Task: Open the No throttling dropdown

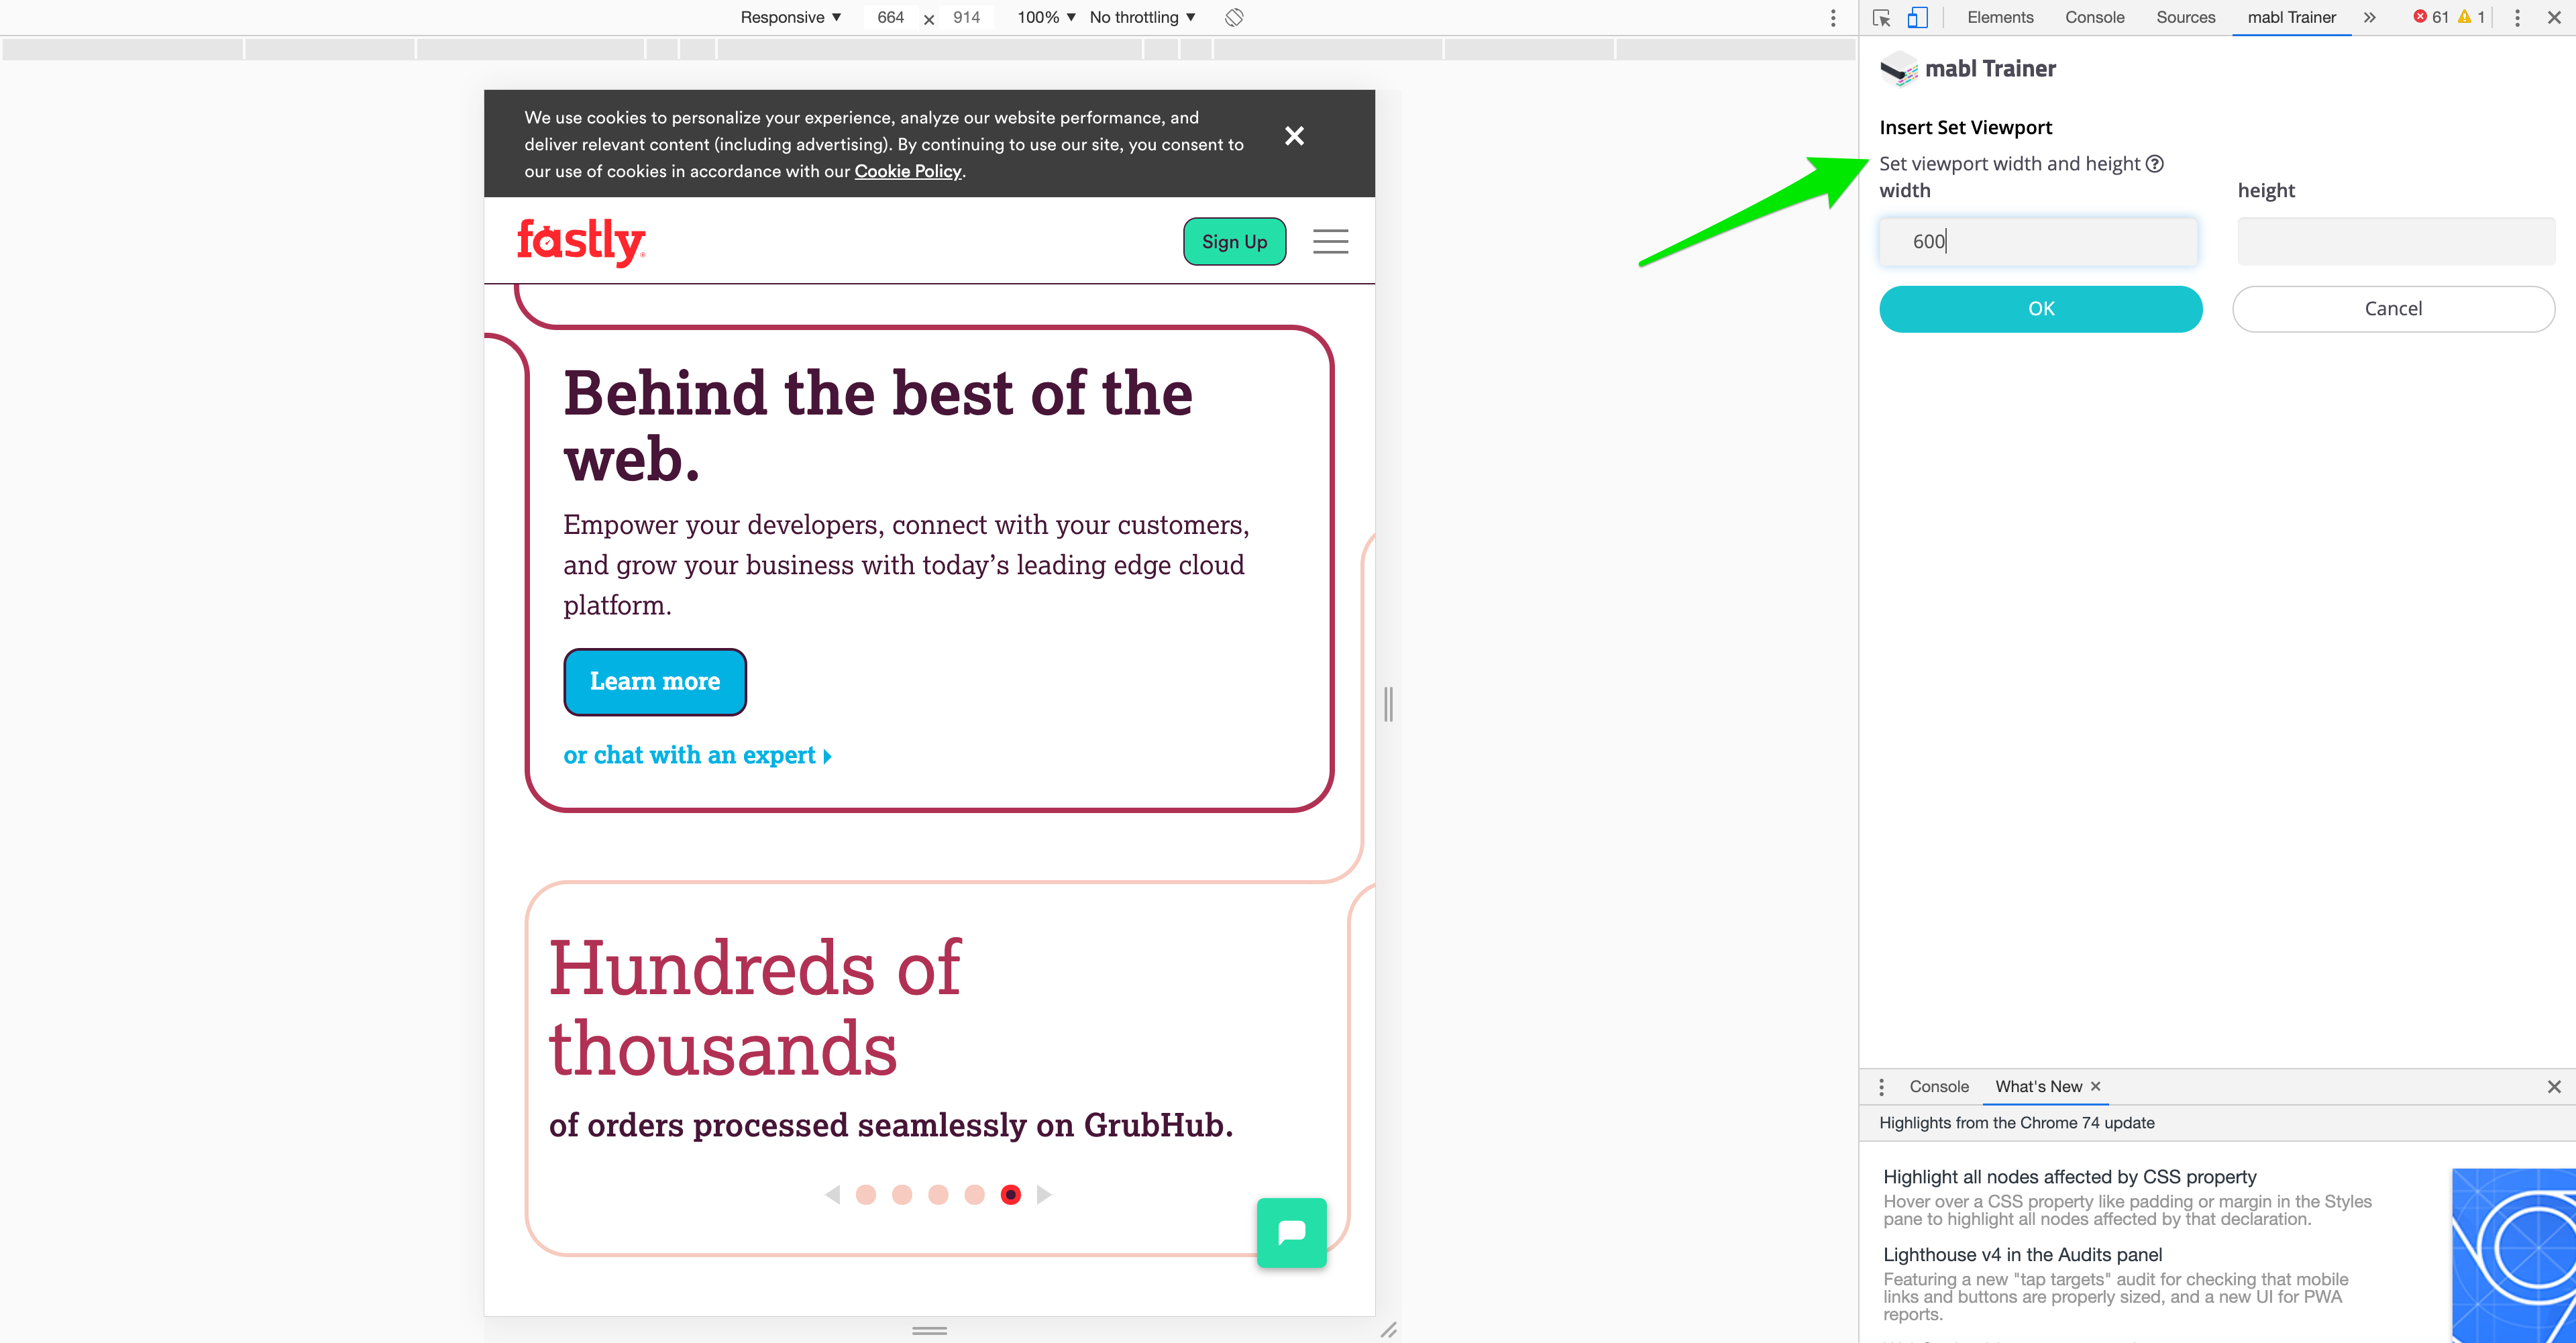Action: [x=1142, y=17]
